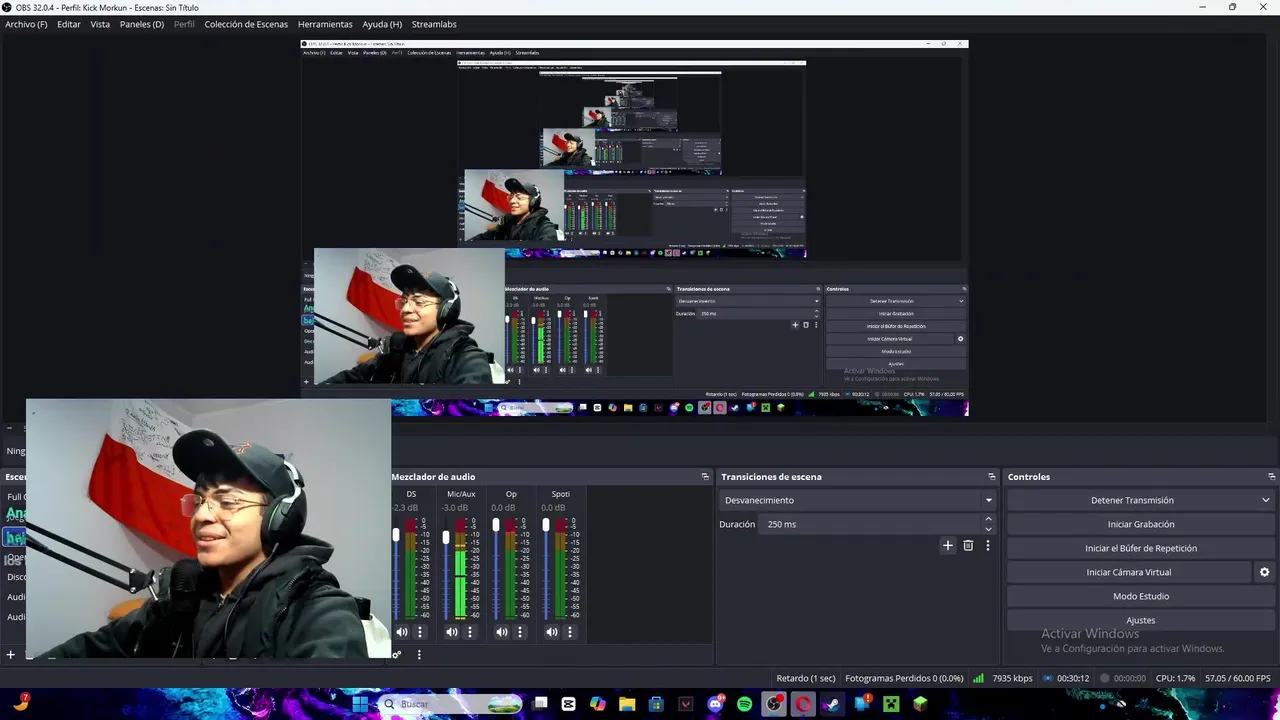Add a new scene transition with plus
1280x720 pixels.
point(948,546)
